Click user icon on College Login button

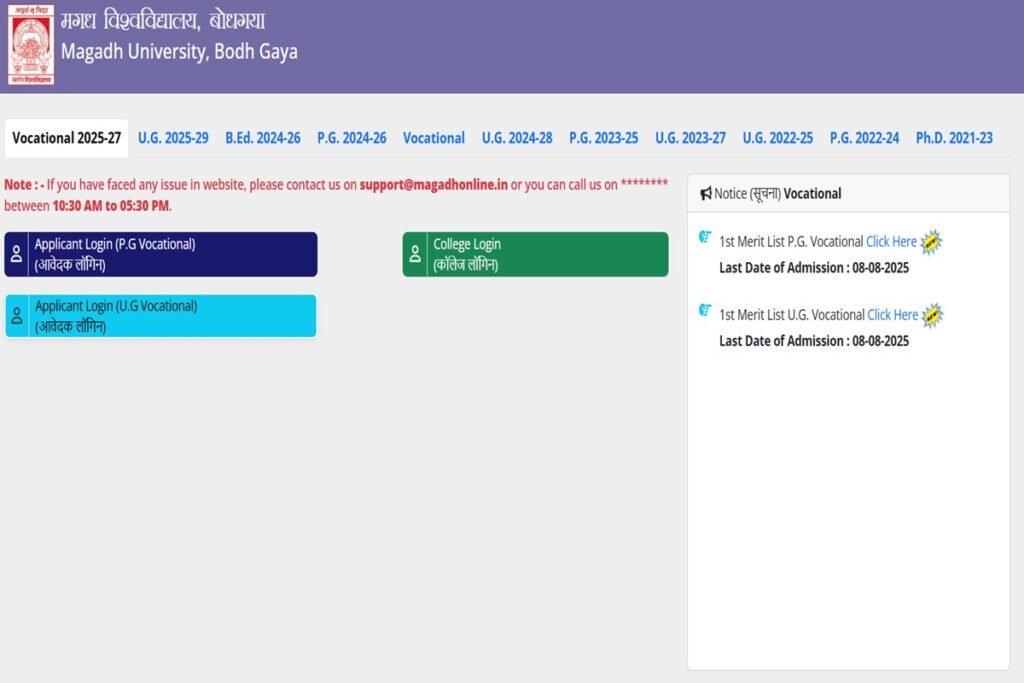(415, 254)
